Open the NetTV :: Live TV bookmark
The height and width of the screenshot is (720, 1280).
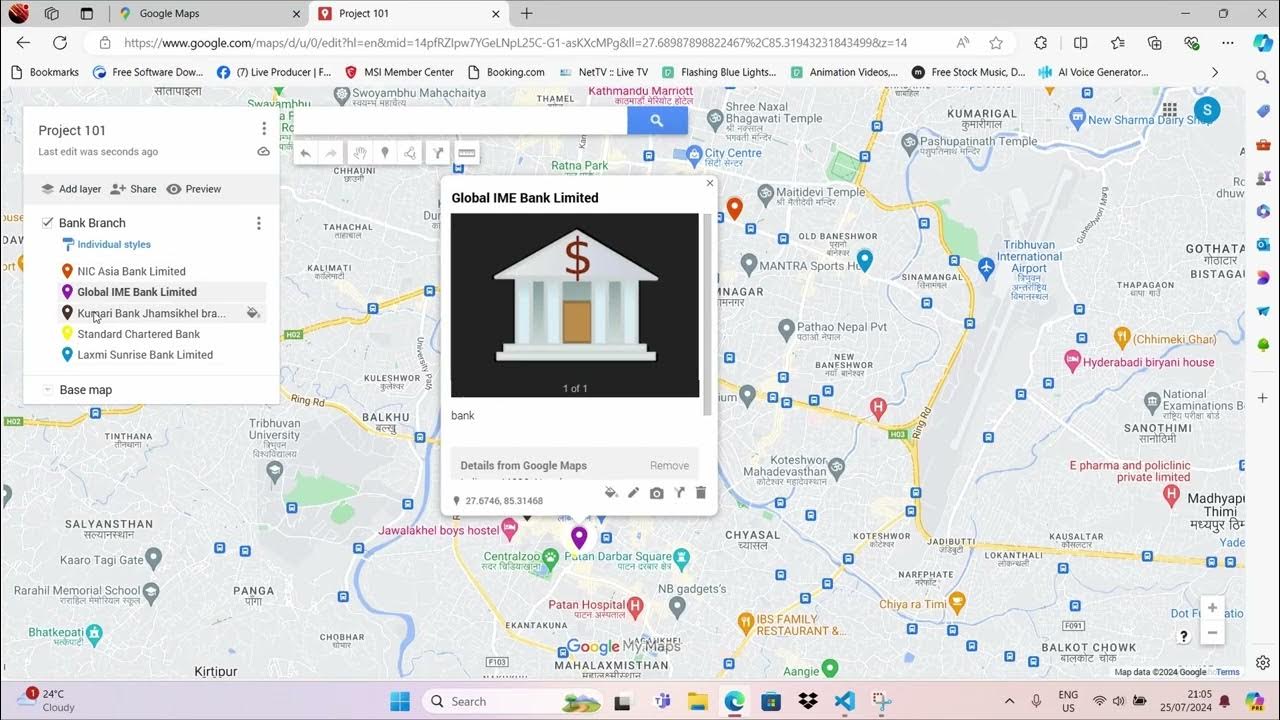pos(603,72)
